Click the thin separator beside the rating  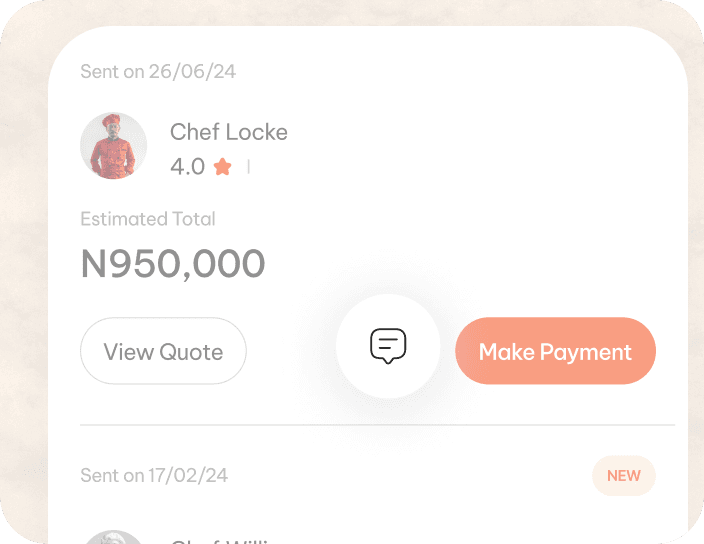pyautogui.click(x=248, y=167)
